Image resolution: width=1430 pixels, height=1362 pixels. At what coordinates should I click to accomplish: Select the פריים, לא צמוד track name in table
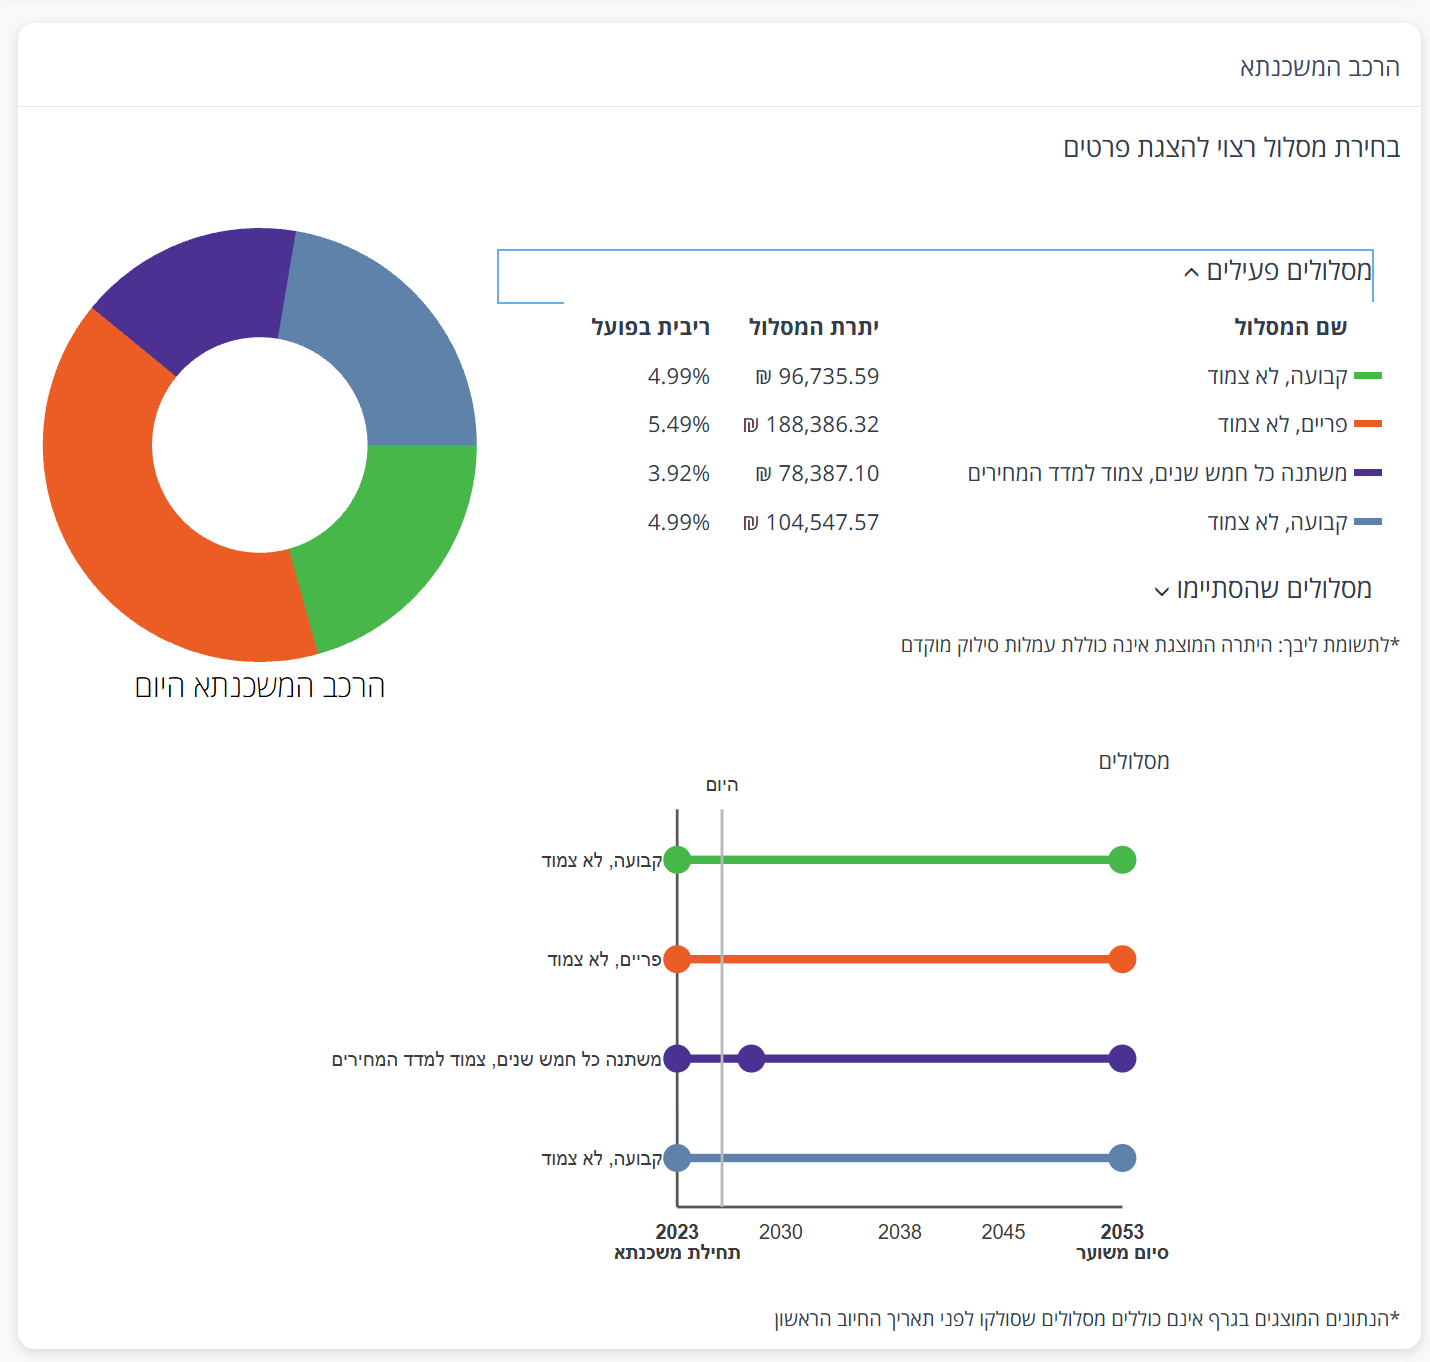(1282, 425)
